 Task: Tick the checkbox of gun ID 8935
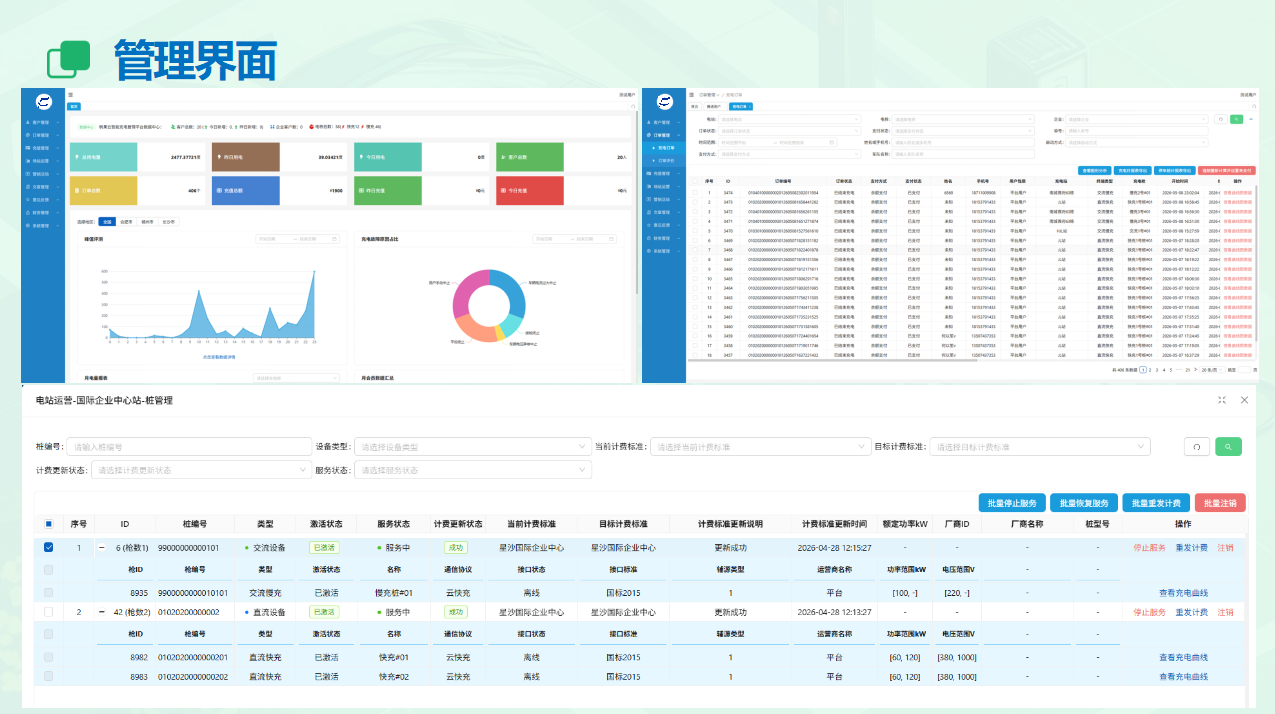48,593
